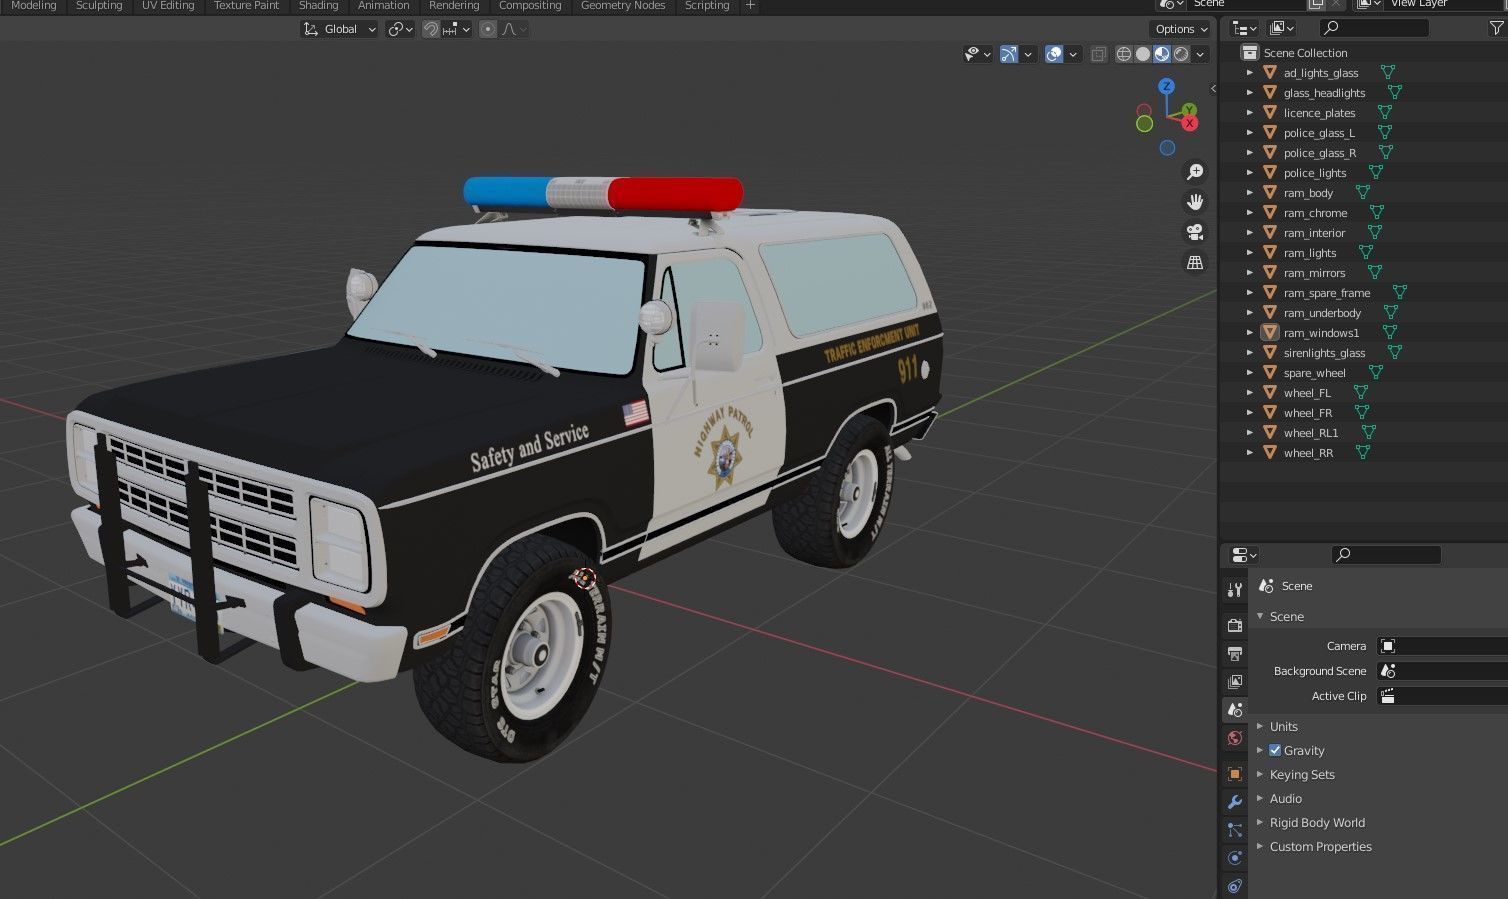Switch to the Compositing workspace tab
The image size is (1508, 899).
coord(530,5)
